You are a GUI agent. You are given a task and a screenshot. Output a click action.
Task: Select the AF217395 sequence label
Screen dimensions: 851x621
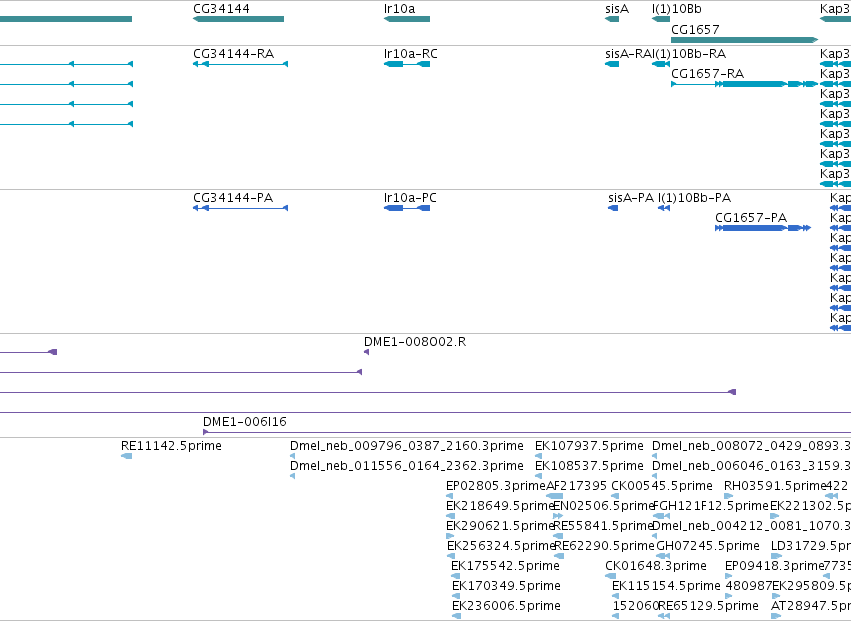[576, 486]
